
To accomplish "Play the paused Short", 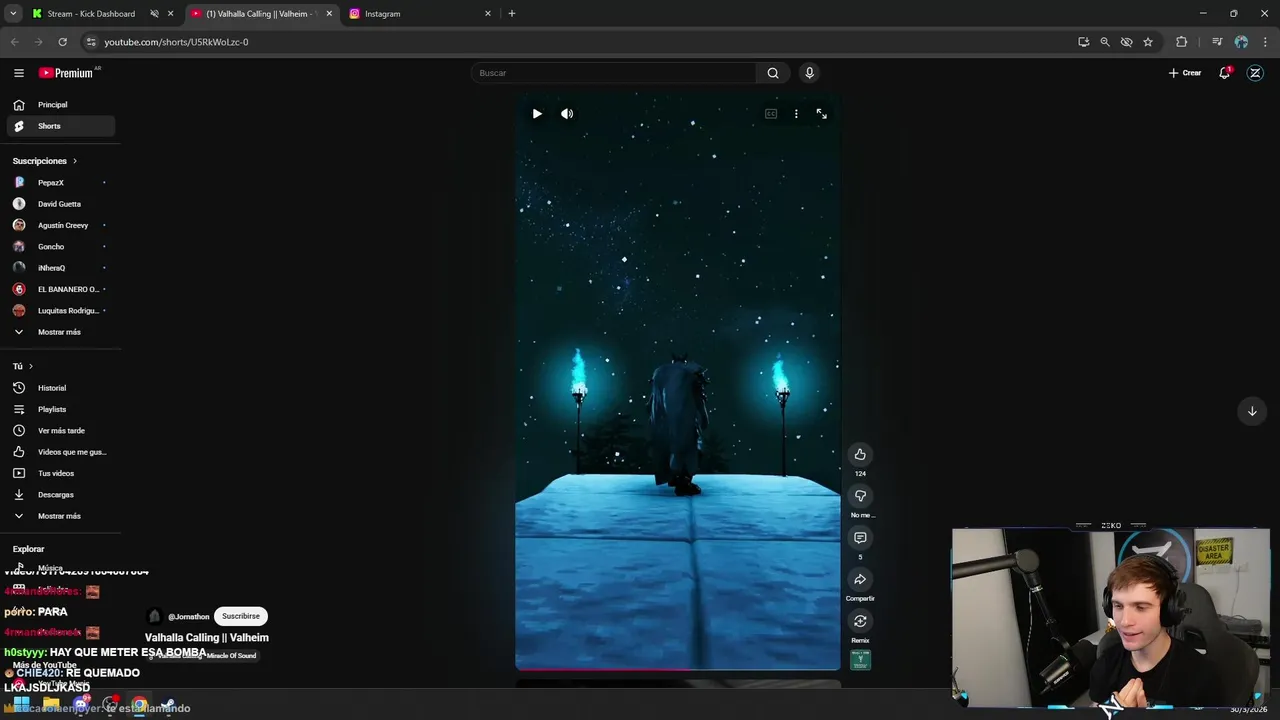I will click(537, 114).
